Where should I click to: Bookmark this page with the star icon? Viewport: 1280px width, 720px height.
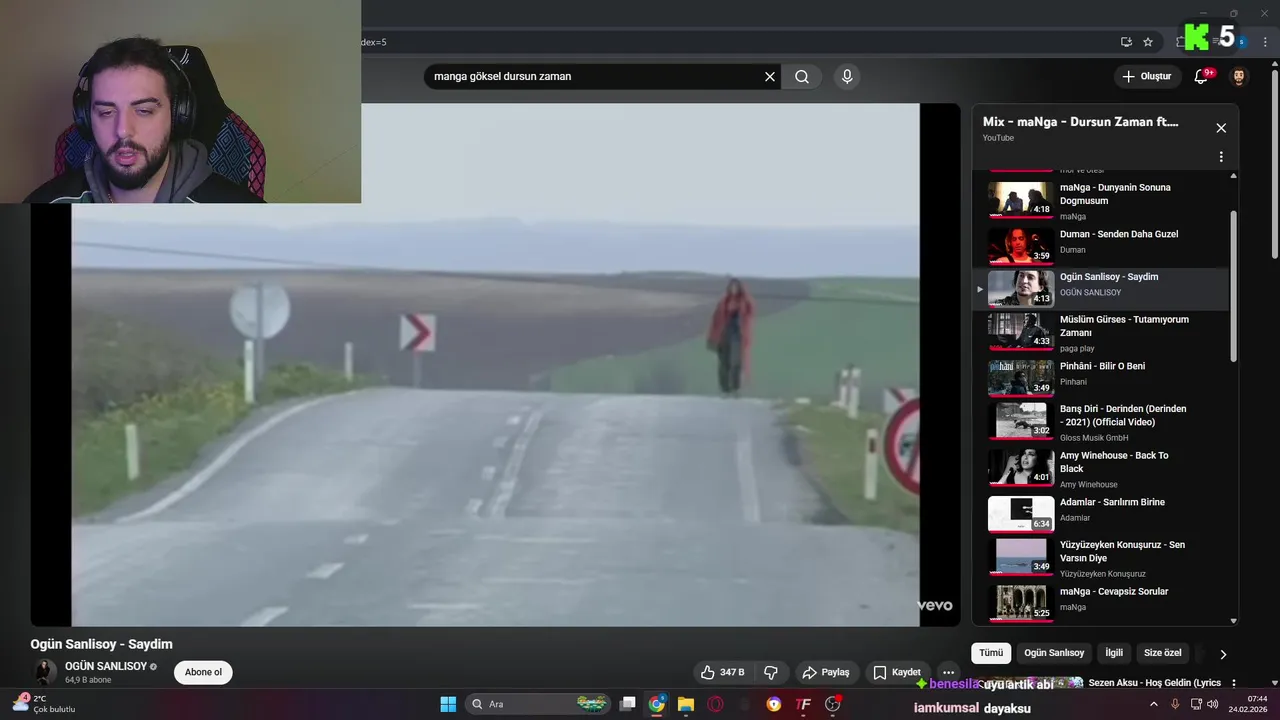coord(1148,42)
